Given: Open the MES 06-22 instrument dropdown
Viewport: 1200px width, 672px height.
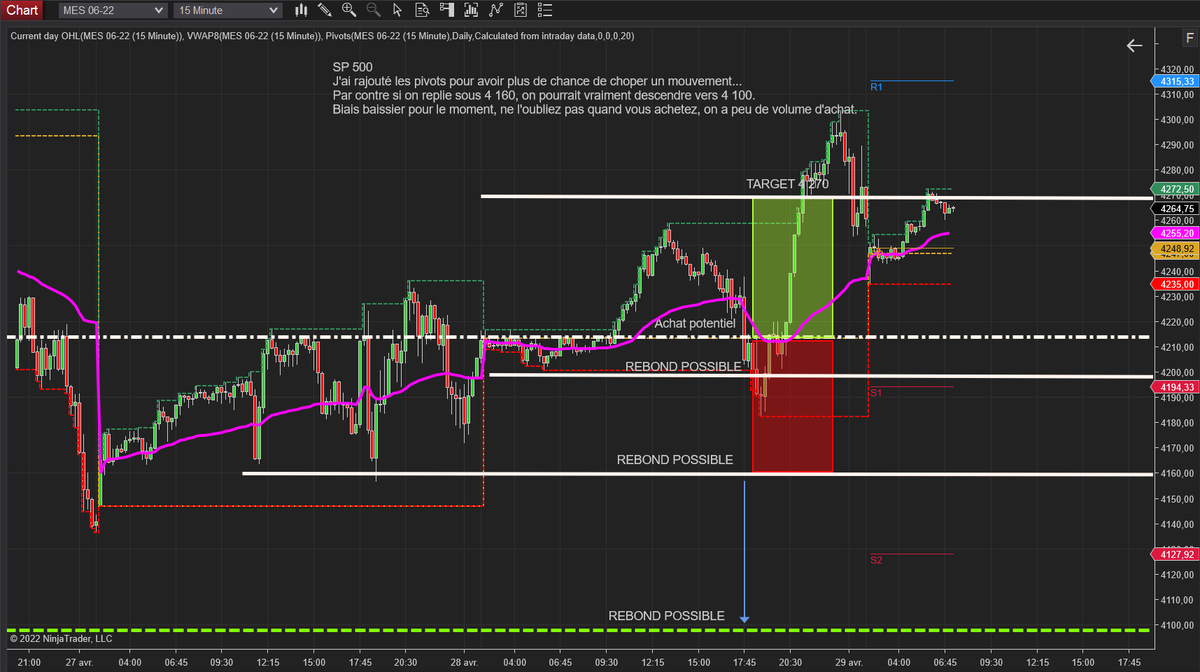Looking at the screenshot, I should [111, 10].
